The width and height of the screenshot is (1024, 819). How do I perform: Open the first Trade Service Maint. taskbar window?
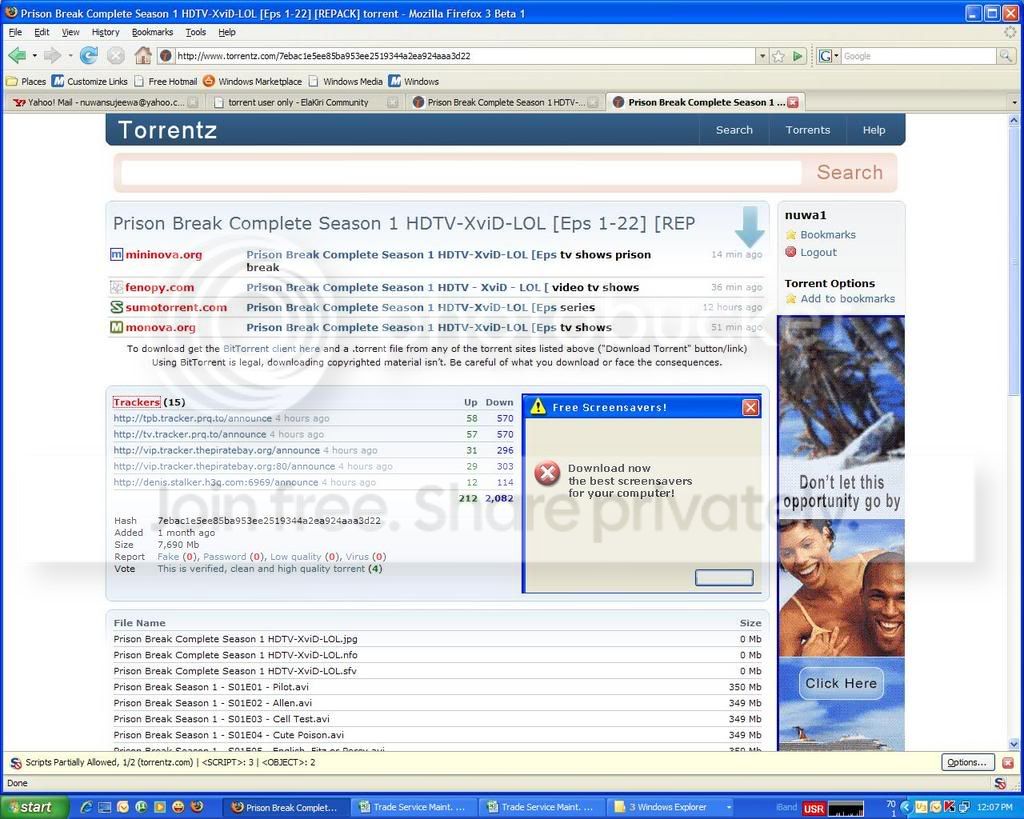(413, 807)
